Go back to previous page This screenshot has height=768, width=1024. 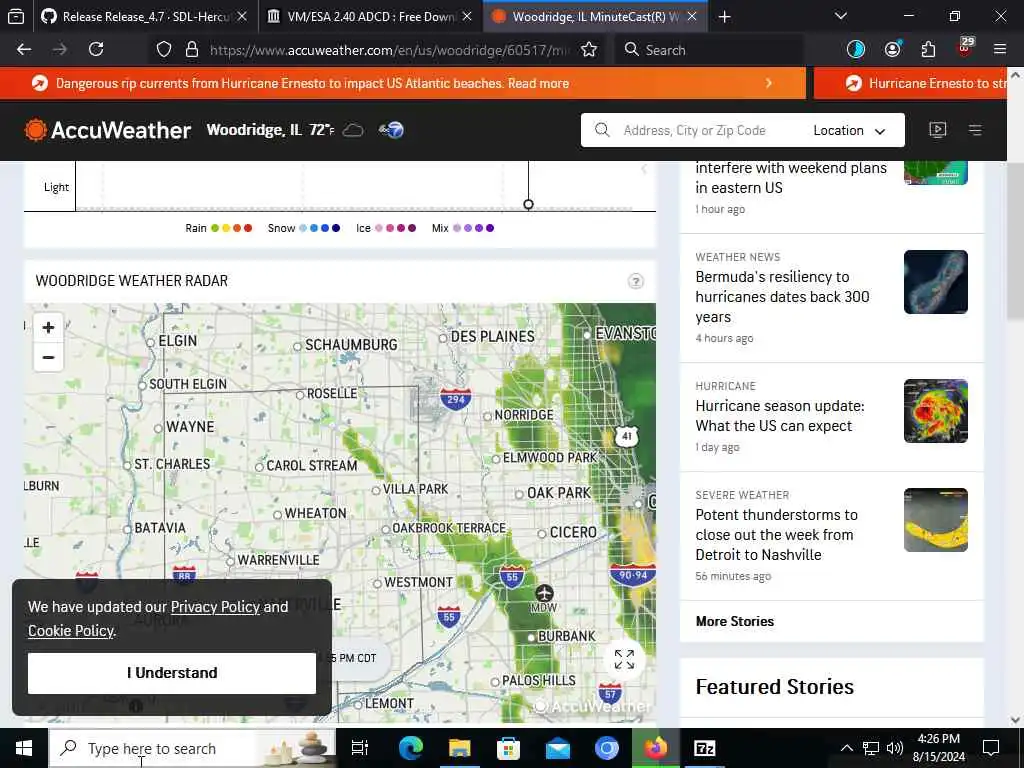pyautogui.click(x=24, y=50)
